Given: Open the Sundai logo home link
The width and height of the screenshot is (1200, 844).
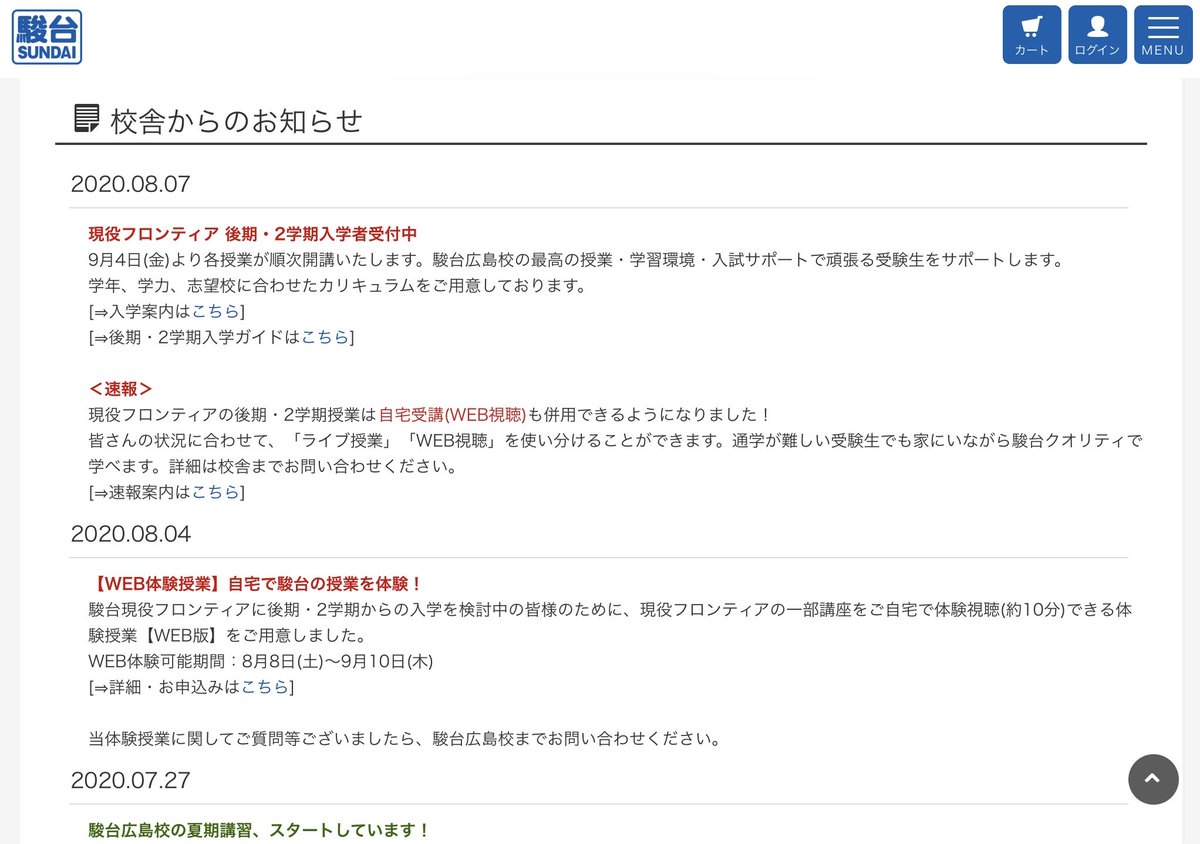Looking at the screenshot, I should point(47,37).
